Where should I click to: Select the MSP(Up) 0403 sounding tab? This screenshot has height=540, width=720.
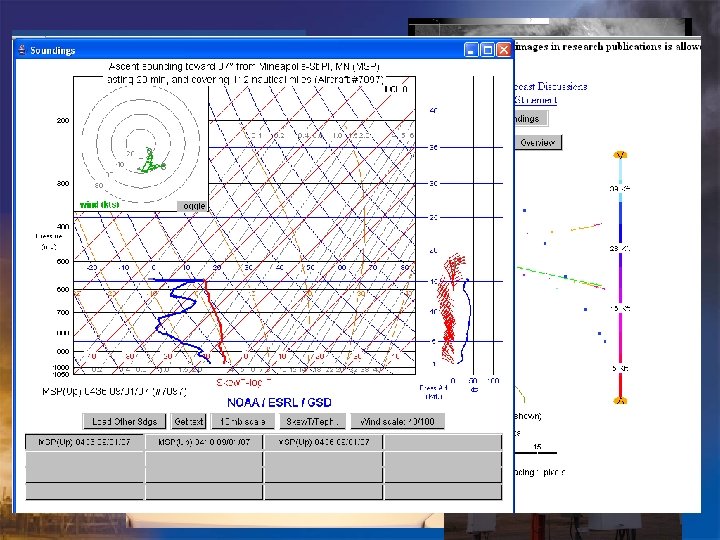click(84, 442)
